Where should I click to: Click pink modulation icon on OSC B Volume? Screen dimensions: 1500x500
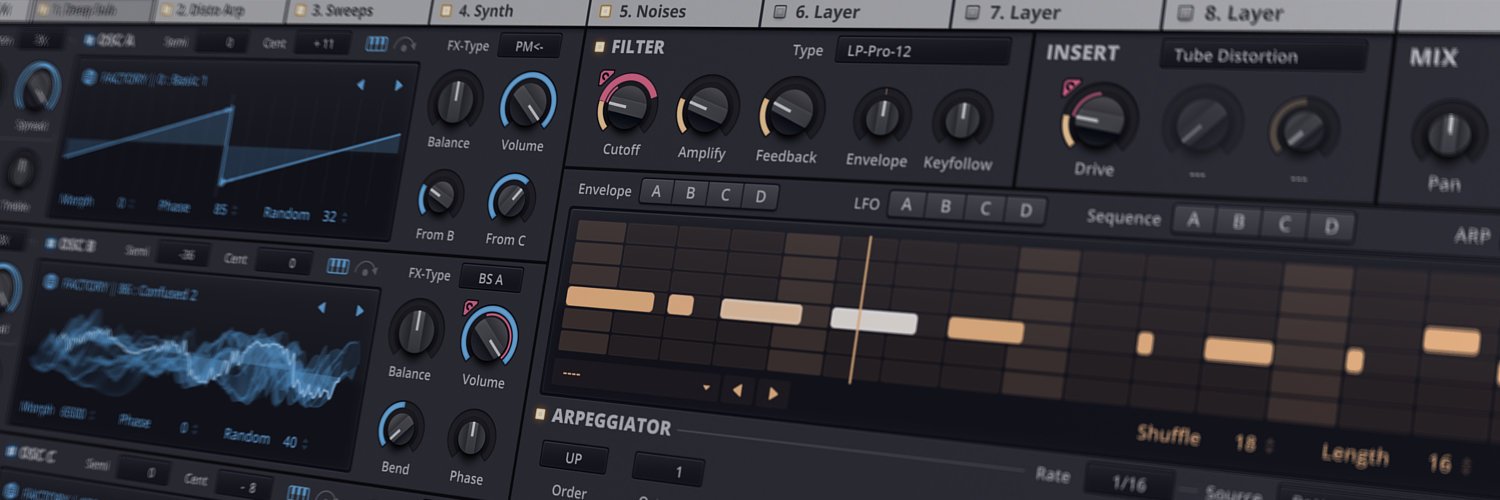point(468,307)
